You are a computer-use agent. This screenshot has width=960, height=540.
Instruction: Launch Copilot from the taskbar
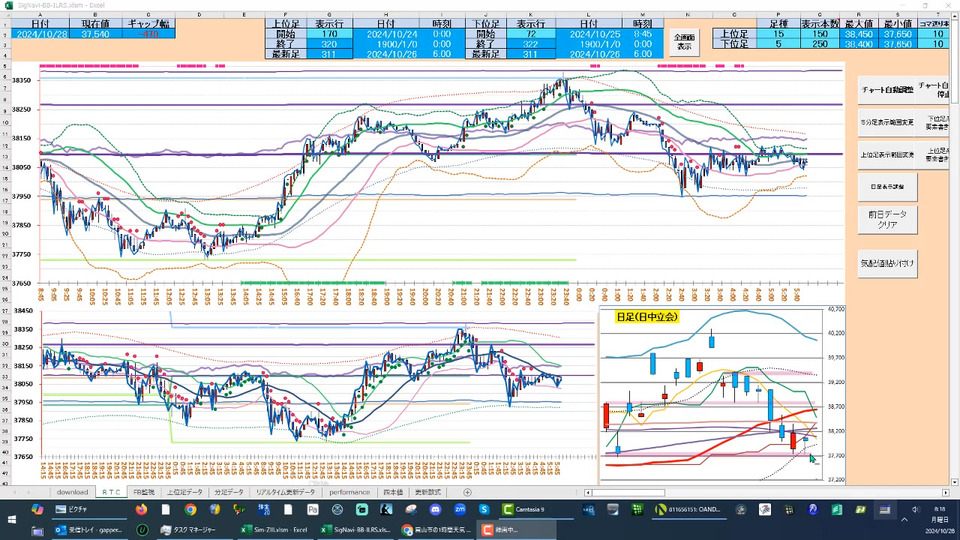tap(37, 509)
